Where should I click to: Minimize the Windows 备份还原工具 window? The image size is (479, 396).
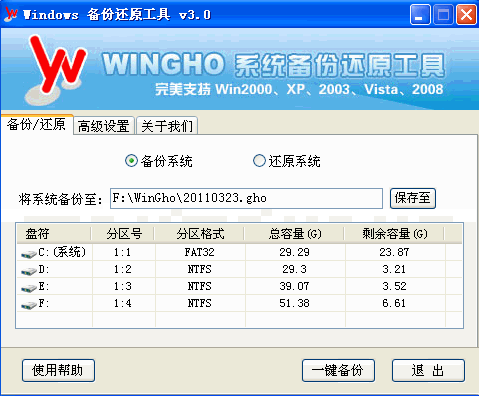(420, 15)
